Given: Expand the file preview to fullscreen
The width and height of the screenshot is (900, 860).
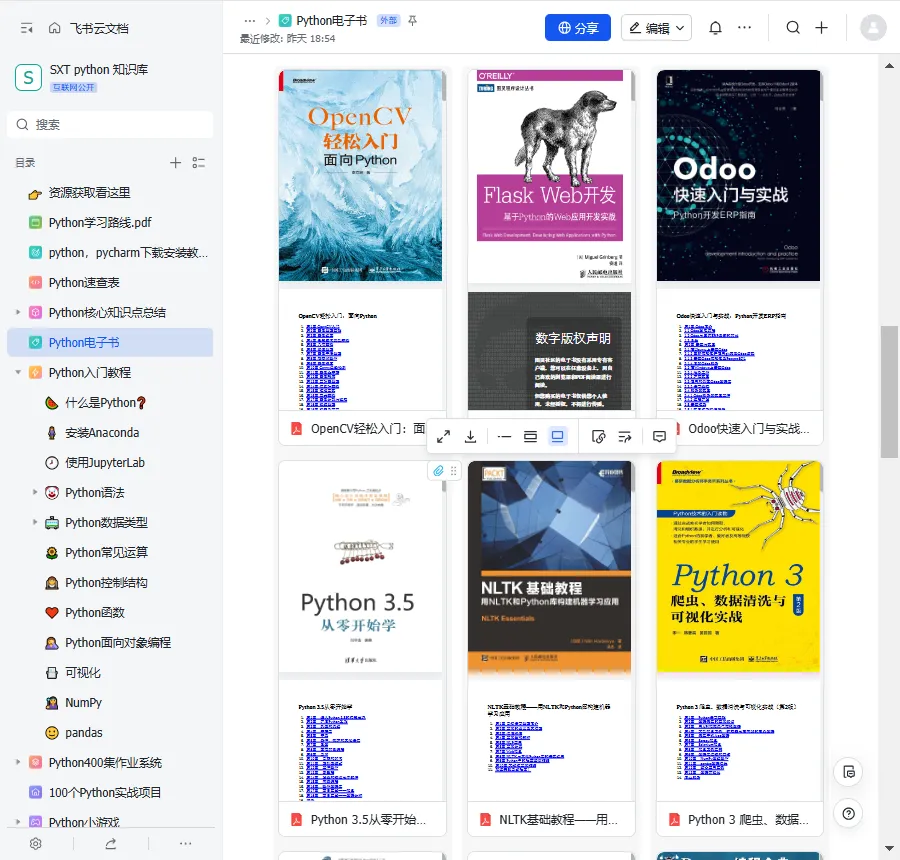Looking at the screenshot, I should [443, 437].
